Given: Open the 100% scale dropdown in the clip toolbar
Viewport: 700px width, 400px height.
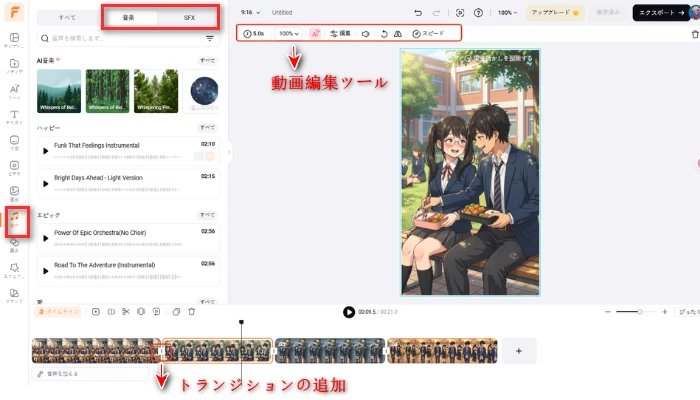Looking at the screenshot, I should (288, 33).
